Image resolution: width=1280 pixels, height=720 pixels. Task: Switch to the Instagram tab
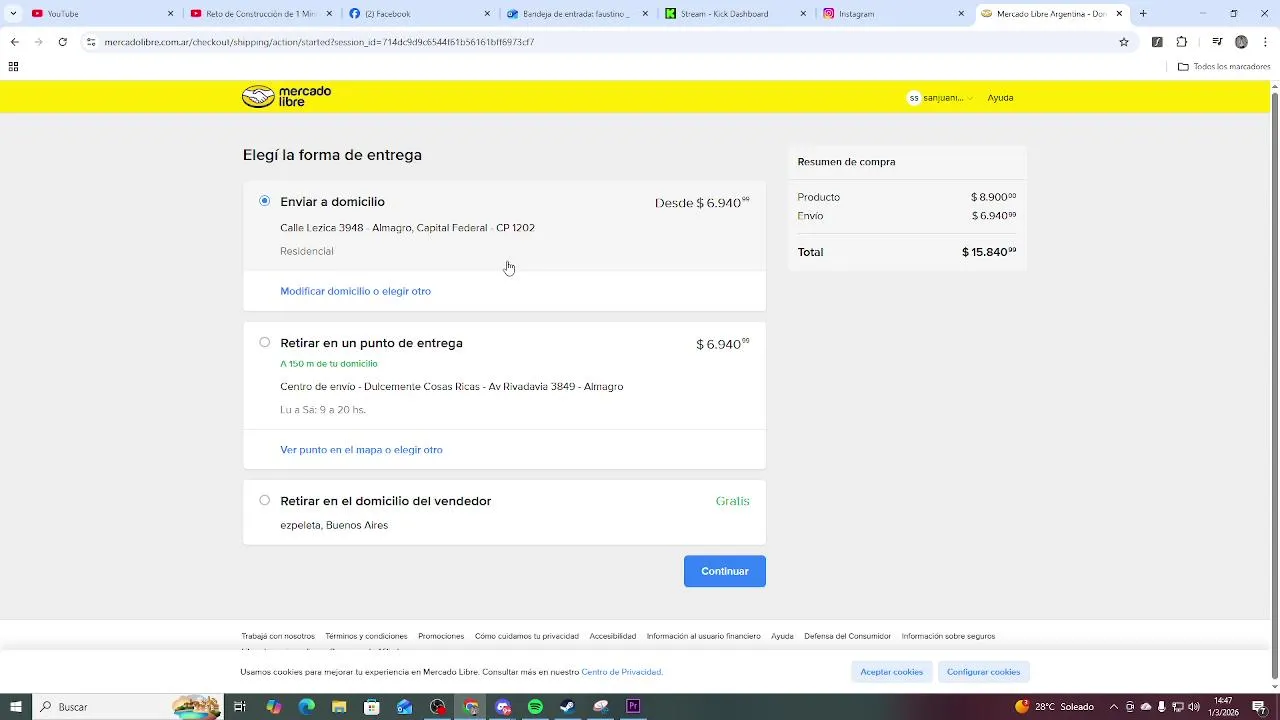coord(892,14)
